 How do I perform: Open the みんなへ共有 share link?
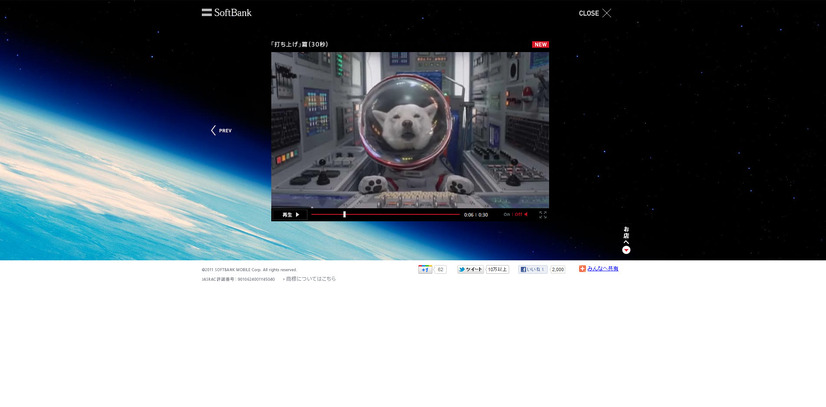coord(603,268)
